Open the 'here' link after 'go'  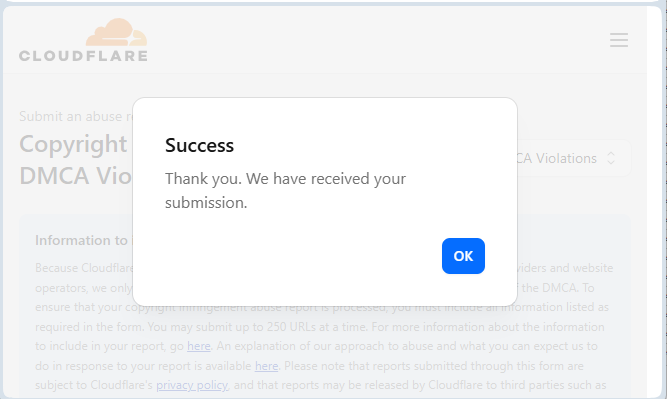click(199, 346)
